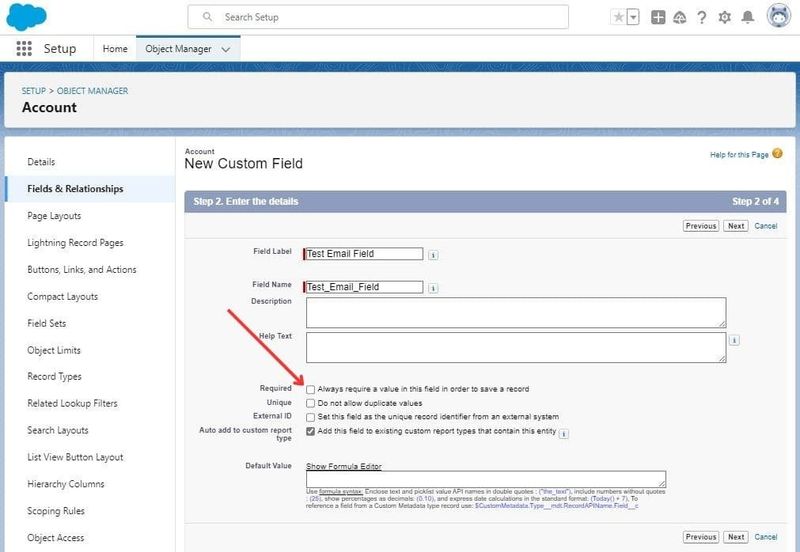Open Scoping Rules in the sidebar
This screenshot has height=552, width=800.
click(x=56, y=511)
